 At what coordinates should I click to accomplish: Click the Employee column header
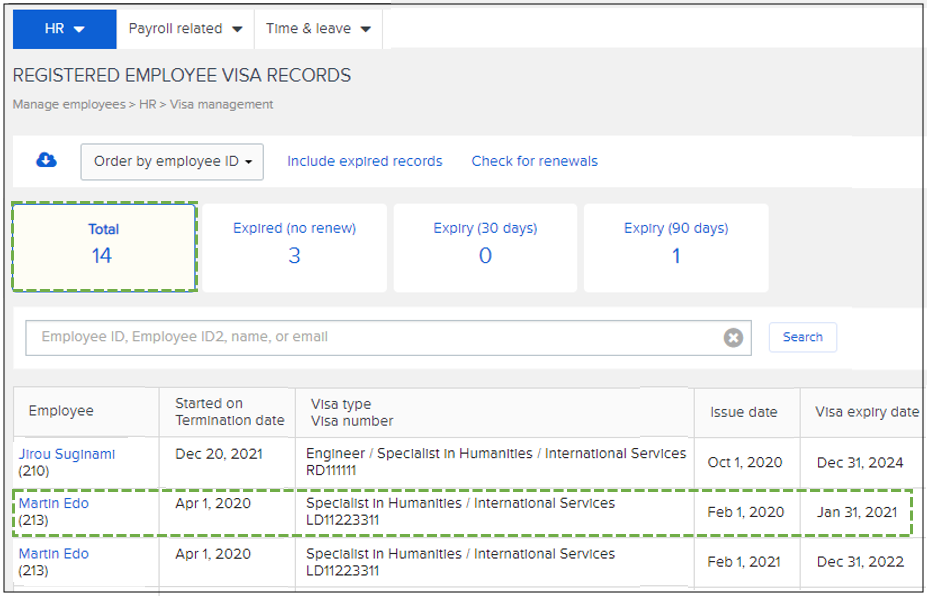pyautogui.click(x=61, y=412)
